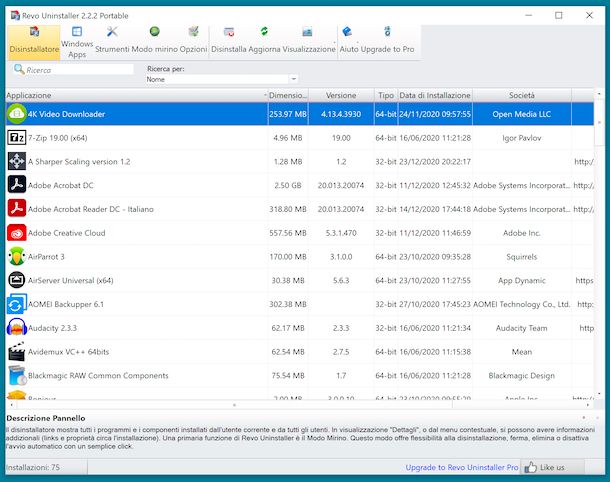This screenshot has height=482, width=610.
Task: Open the Windows Apps toolbar icon
Action: [x=77, y=32]
